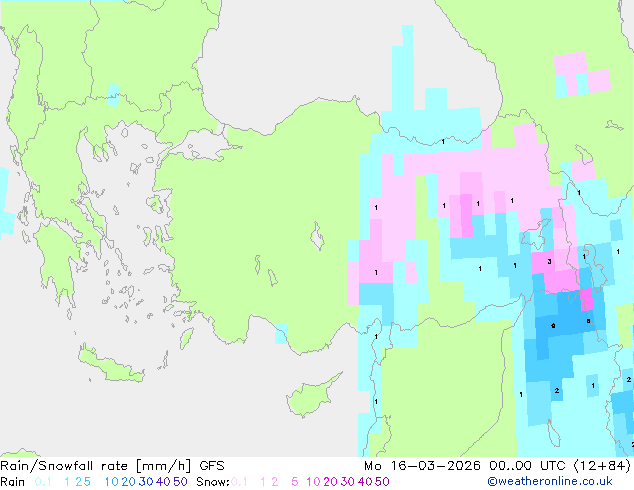634x490 pixels.
Task: Pick the Rain legend value 50
Action: (180, 482)
